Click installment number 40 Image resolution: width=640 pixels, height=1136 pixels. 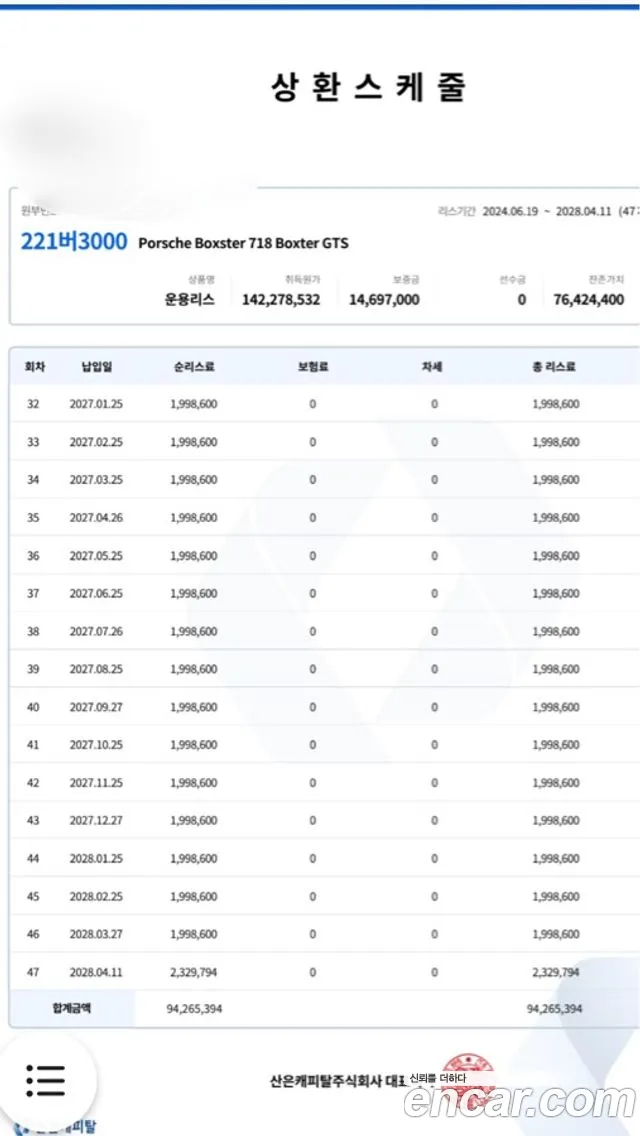(33, 707)
